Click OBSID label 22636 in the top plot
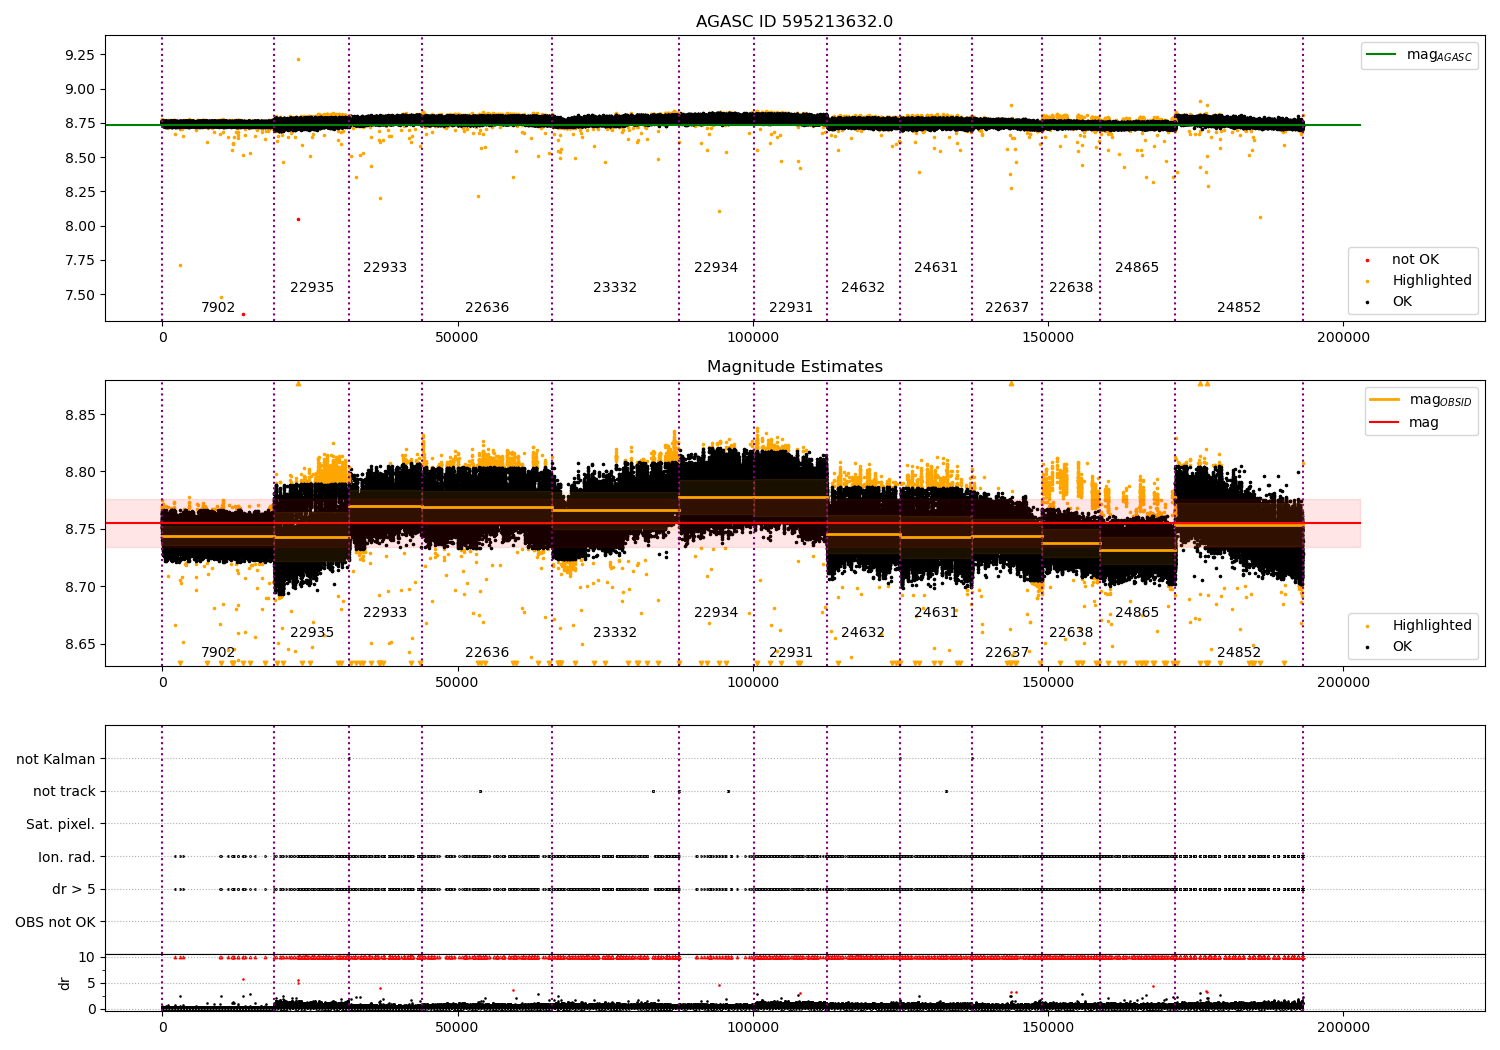This screenshot has width=1500, height=1050. 487,308
